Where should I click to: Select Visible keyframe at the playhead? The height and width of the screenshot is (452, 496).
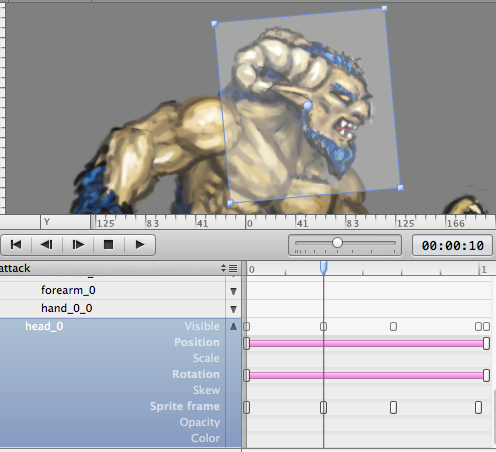tap(323, 326)
